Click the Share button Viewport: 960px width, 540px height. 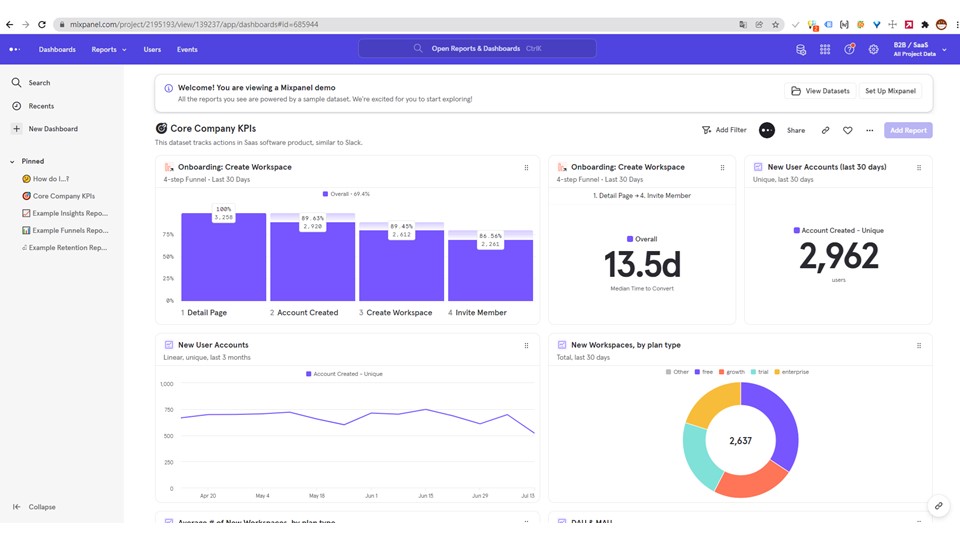click(x=796, y=130)
